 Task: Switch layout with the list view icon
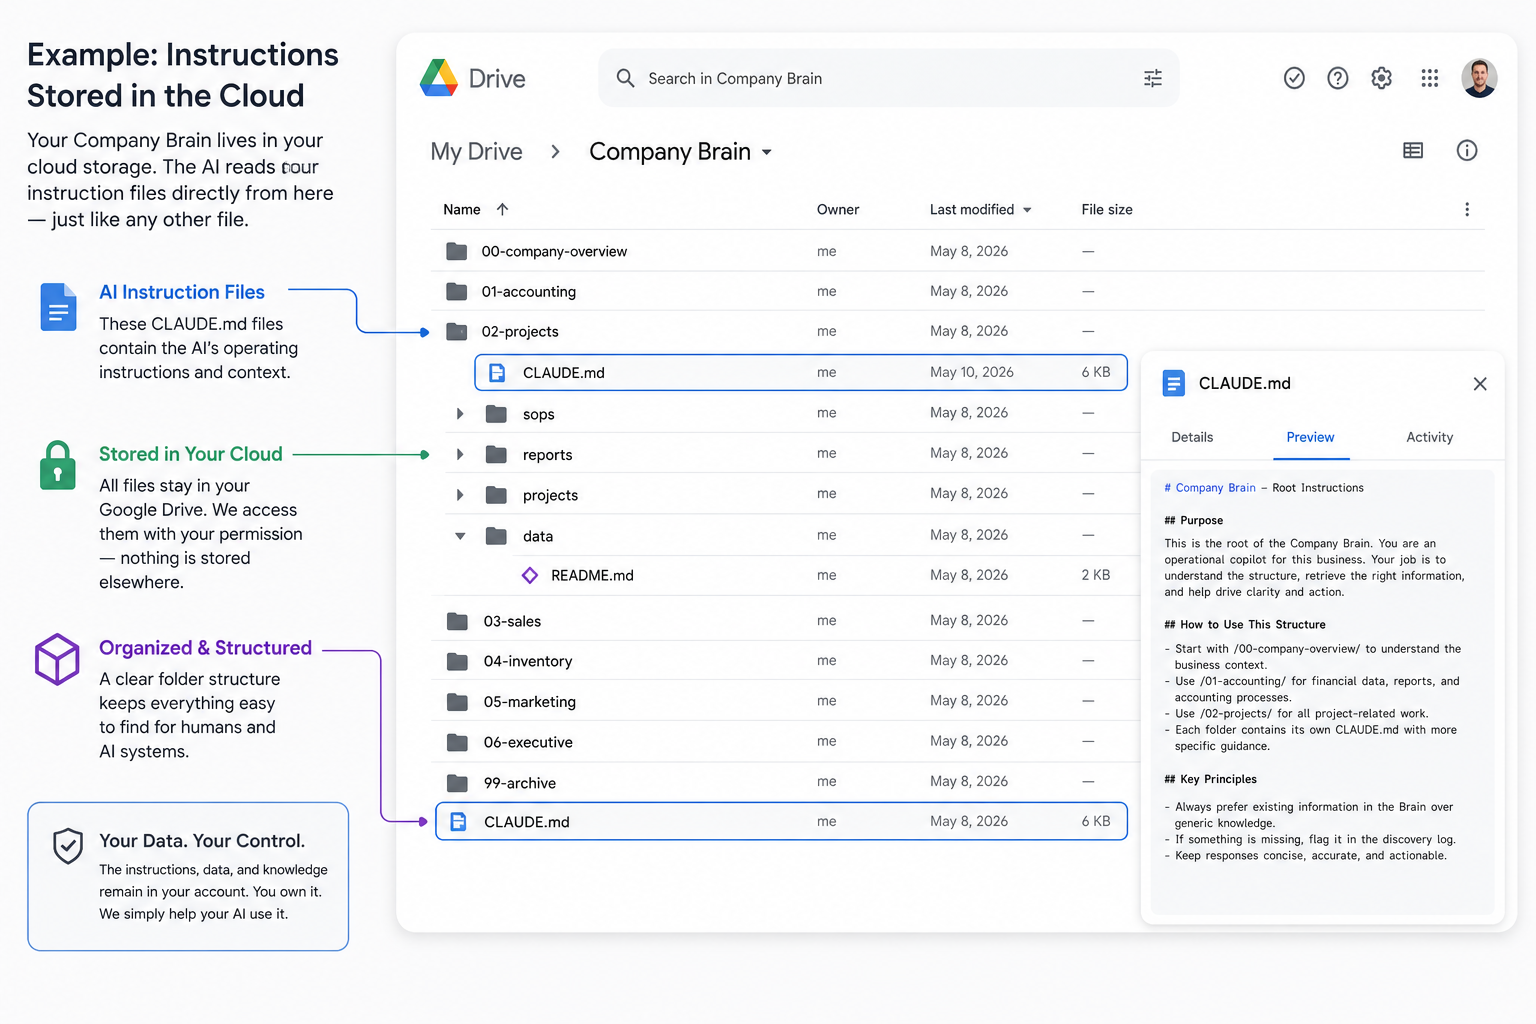[x=1413, y=151]
